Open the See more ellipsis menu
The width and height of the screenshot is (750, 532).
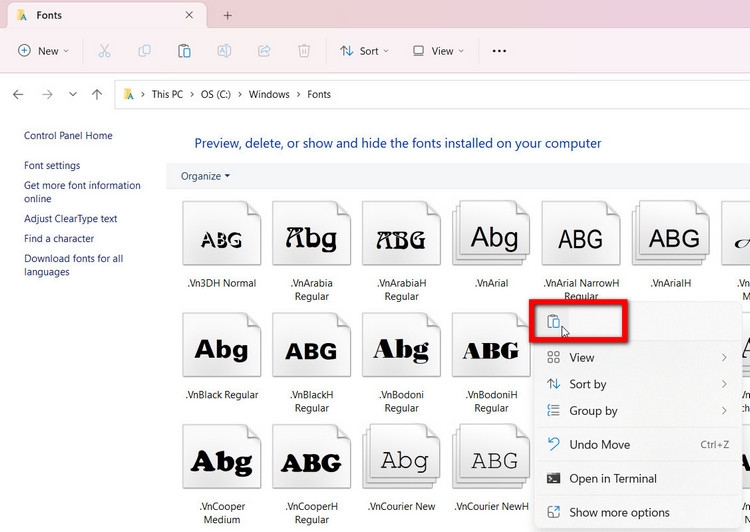[499, 51]
